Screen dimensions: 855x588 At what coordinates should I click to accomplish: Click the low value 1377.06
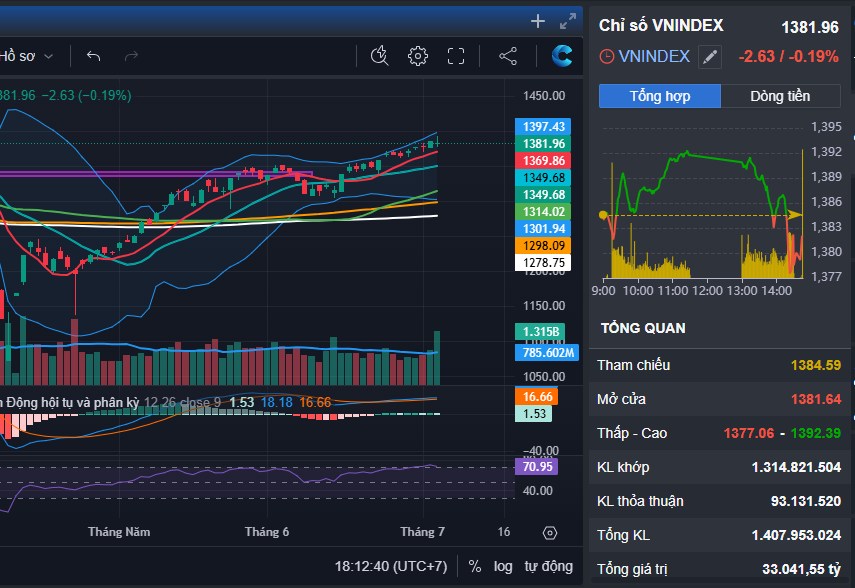tap(749, 433)
